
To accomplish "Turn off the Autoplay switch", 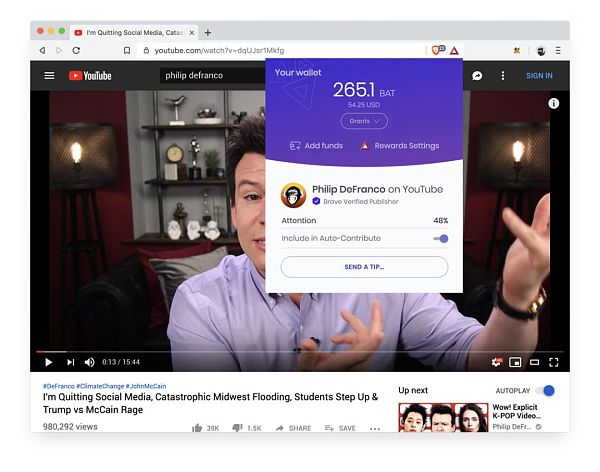I will click(x=545, y=390).
